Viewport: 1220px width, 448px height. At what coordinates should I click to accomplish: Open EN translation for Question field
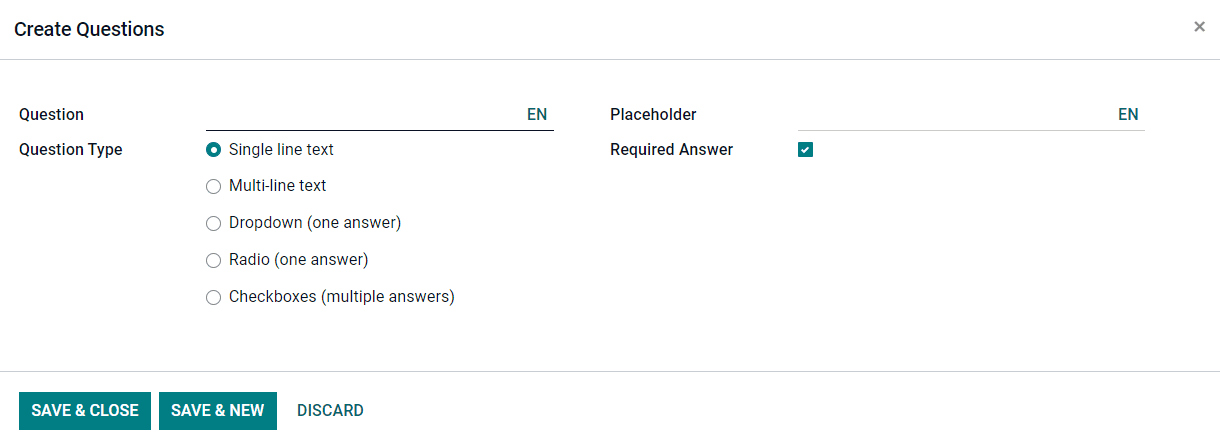point(537,114)
